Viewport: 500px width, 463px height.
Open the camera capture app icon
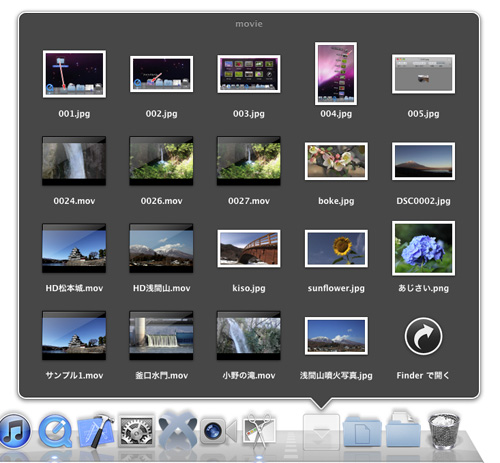218,430
